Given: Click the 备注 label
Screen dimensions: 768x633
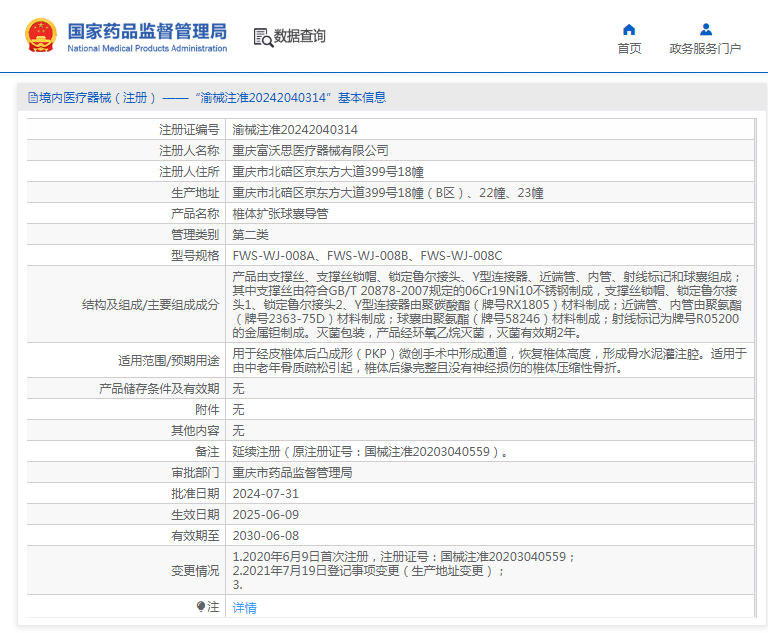Looking at the screenshot, I should [x=207, y=452].
